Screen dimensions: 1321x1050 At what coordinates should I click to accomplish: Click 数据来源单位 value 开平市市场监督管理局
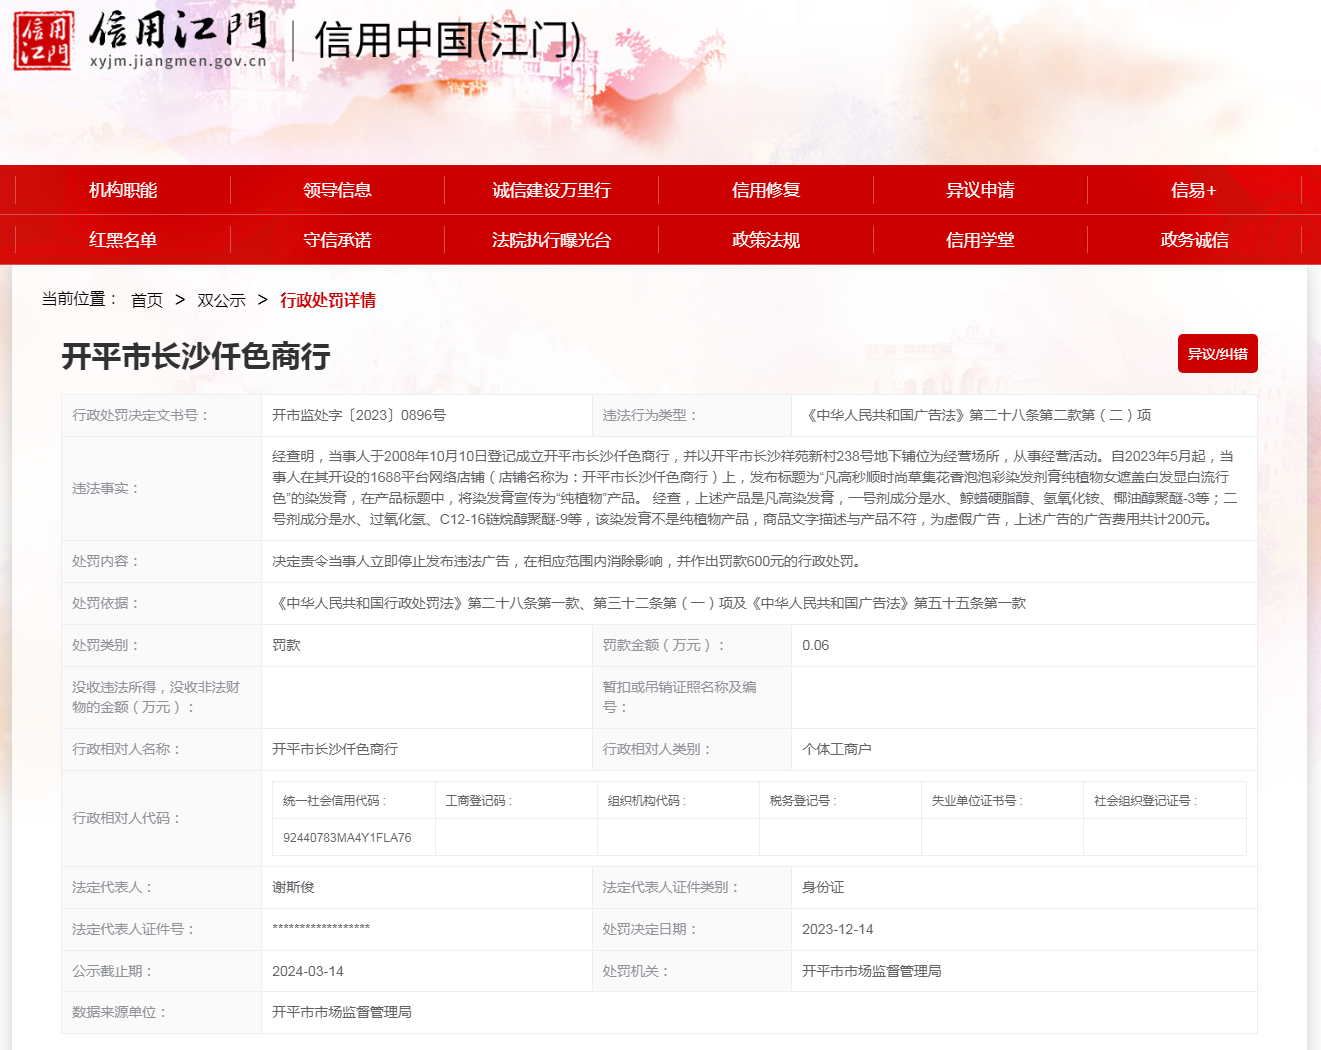tap(341, 1012)
